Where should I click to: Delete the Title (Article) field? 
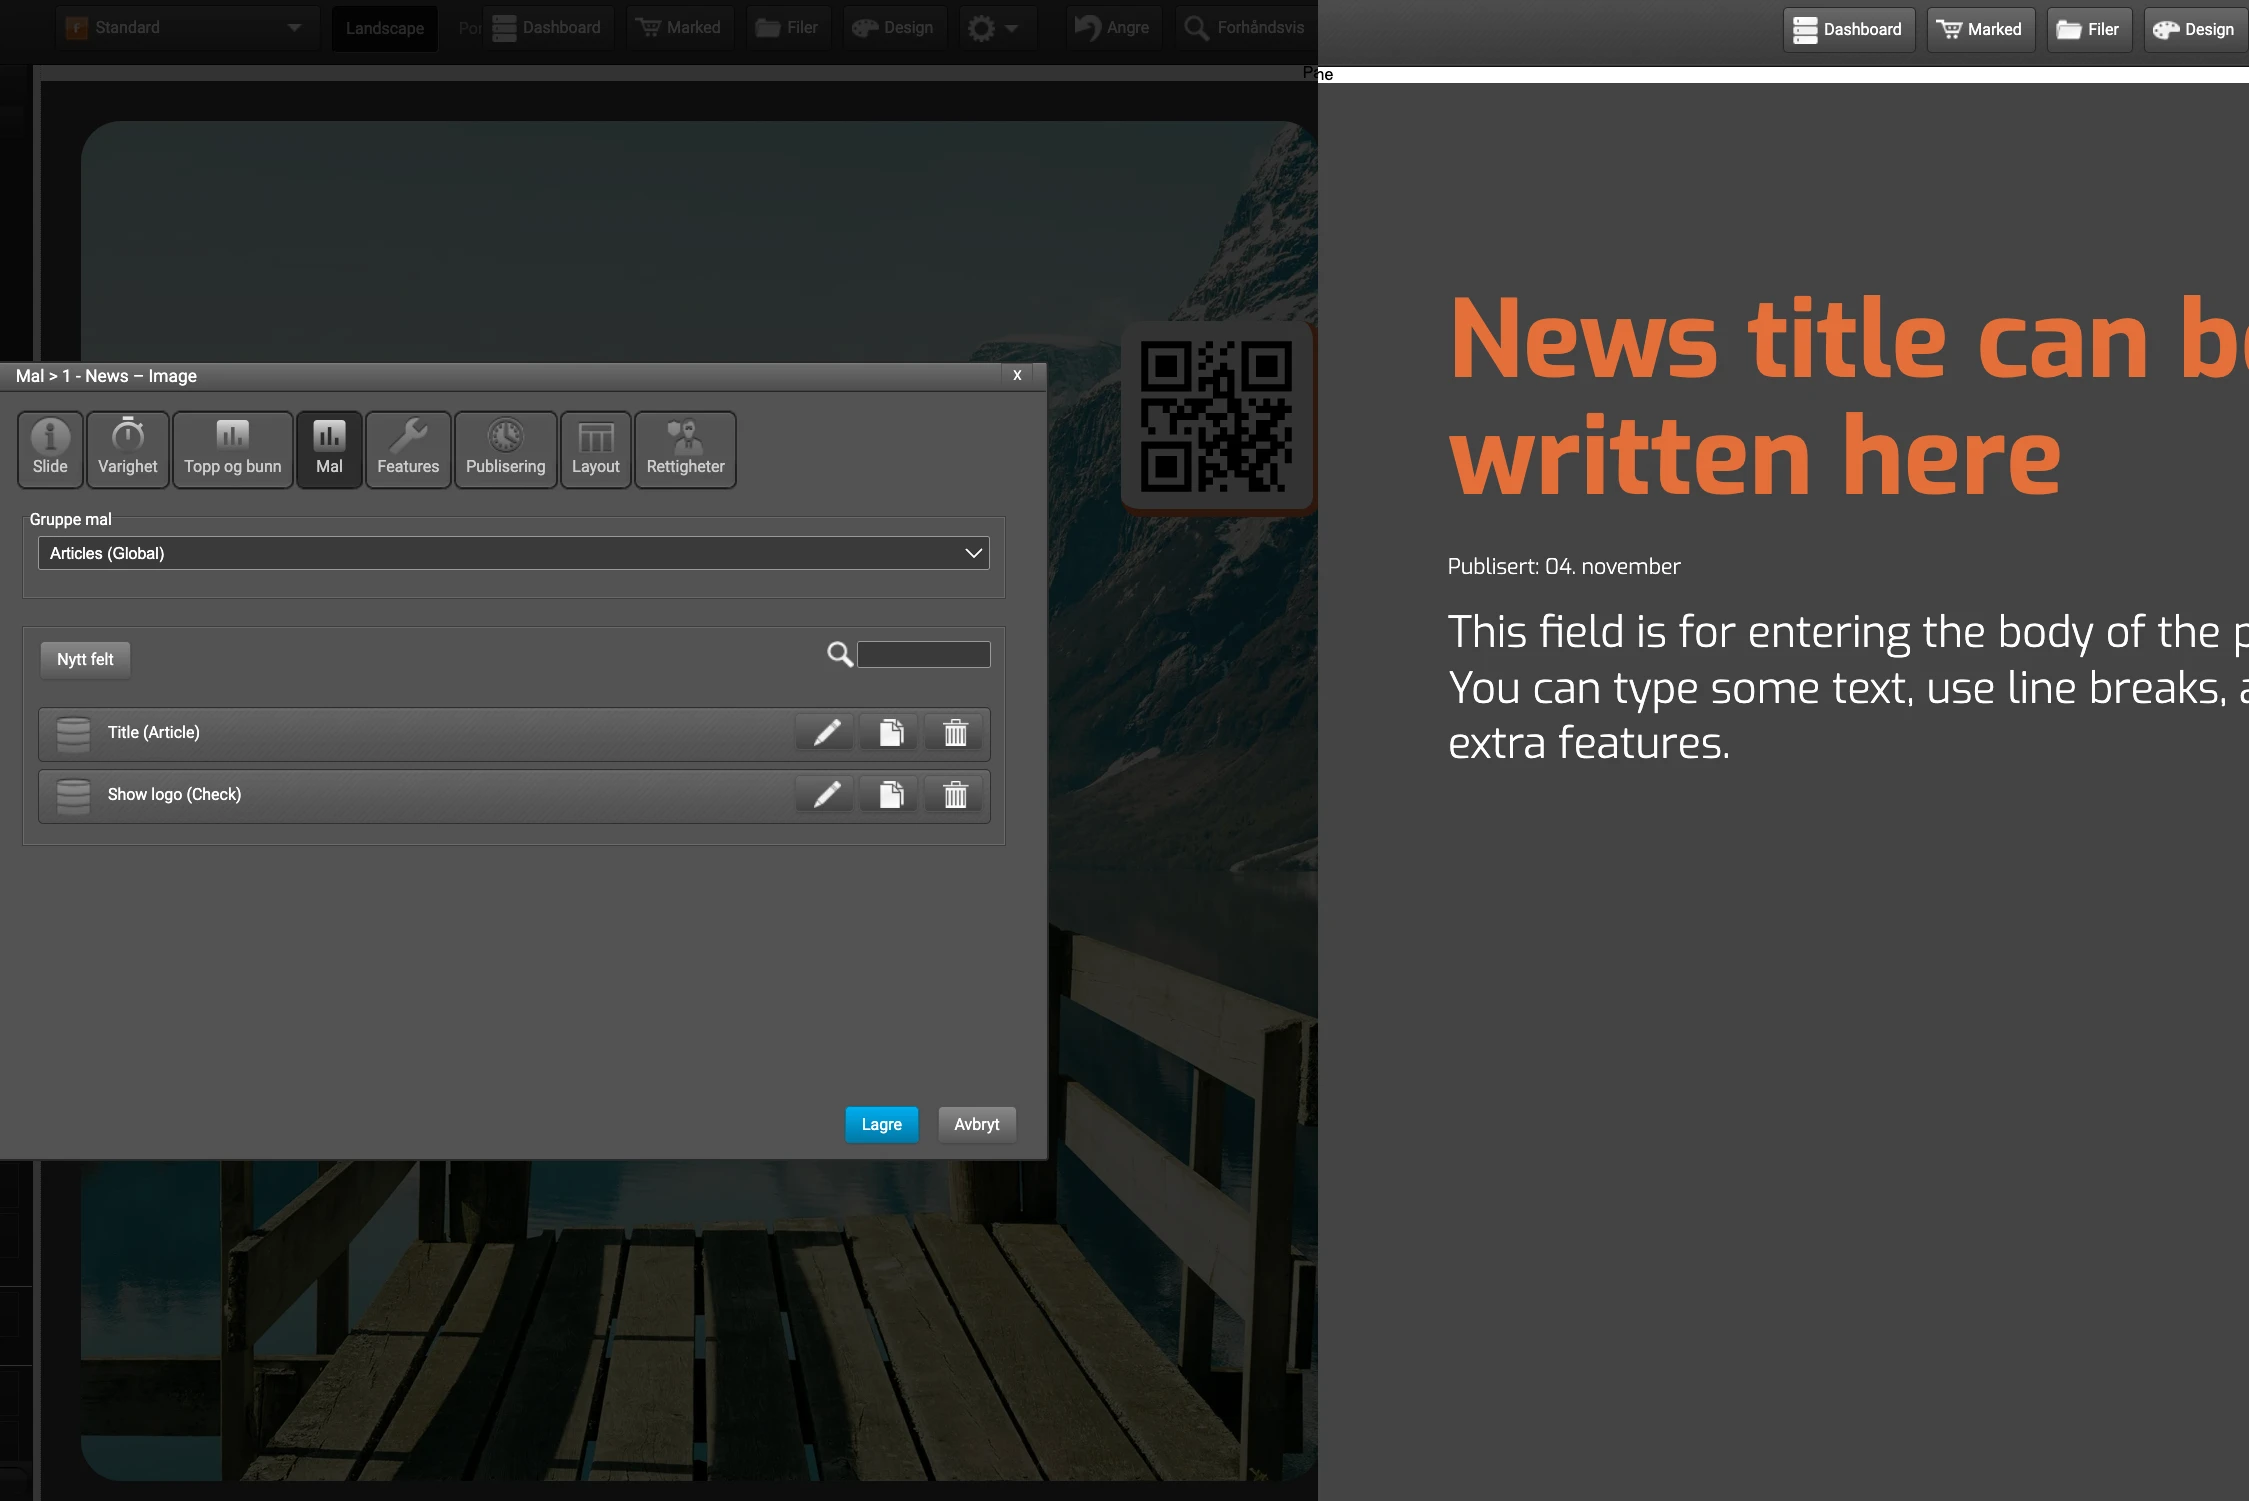955,733
